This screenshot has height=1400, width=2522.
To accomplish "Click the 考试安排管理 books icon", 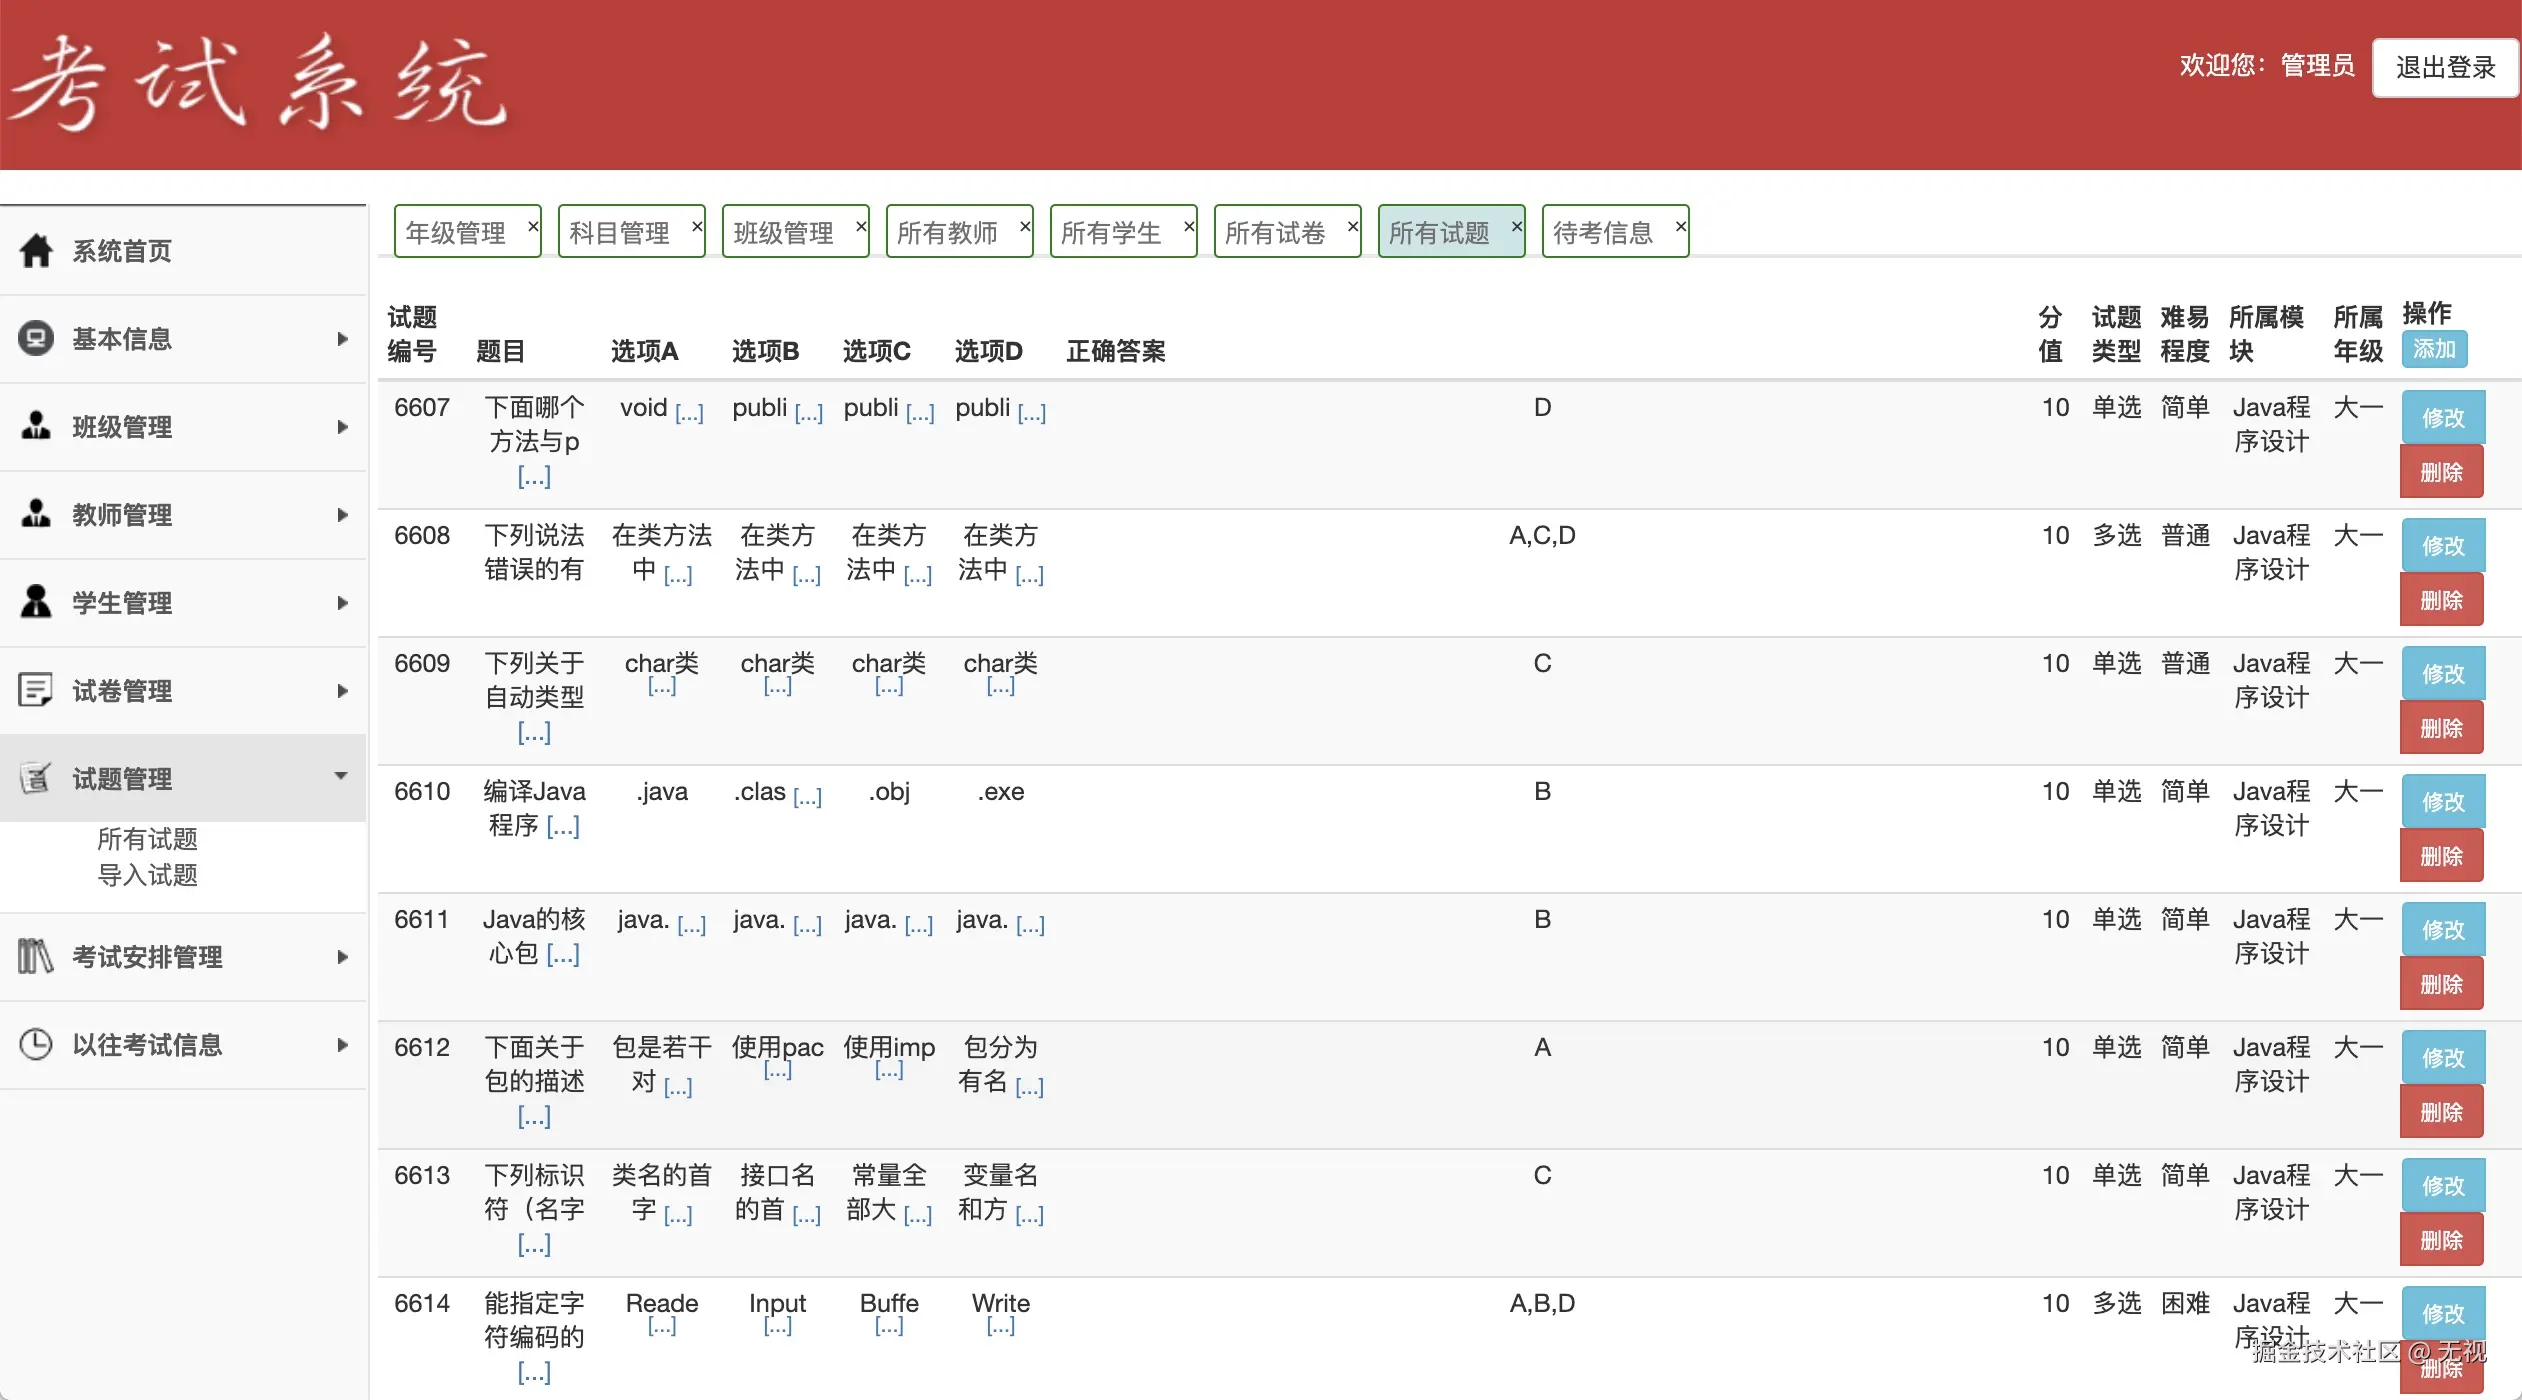I will 36,956.
